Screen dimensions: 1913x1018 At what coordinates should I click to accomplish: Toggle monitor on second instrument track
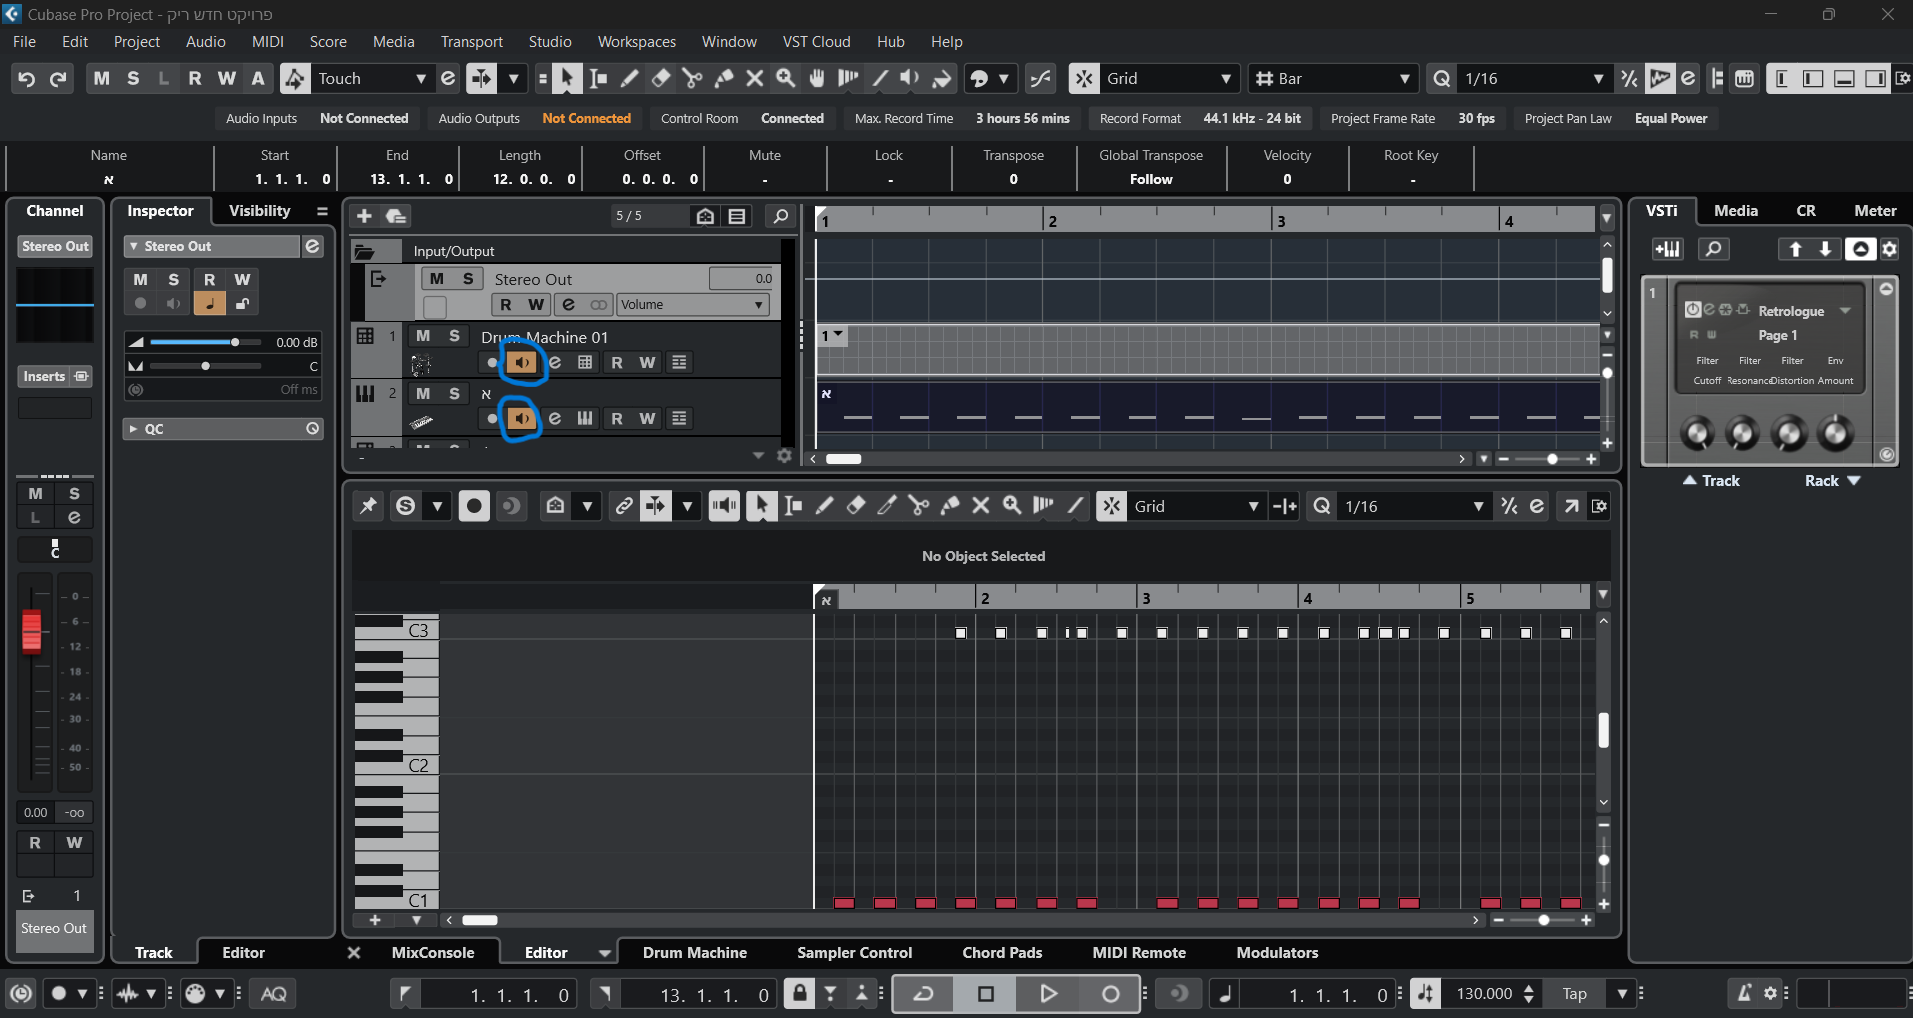click(x=521, y=418)
